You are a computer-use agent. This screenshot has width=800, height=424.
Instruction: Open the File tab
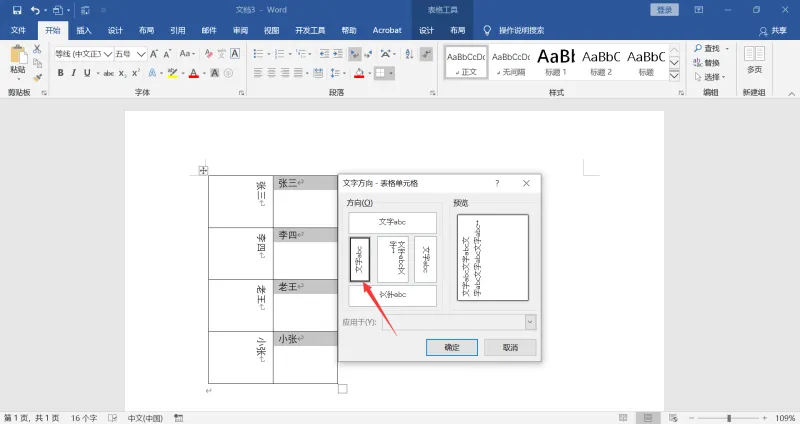pos(18,31)
